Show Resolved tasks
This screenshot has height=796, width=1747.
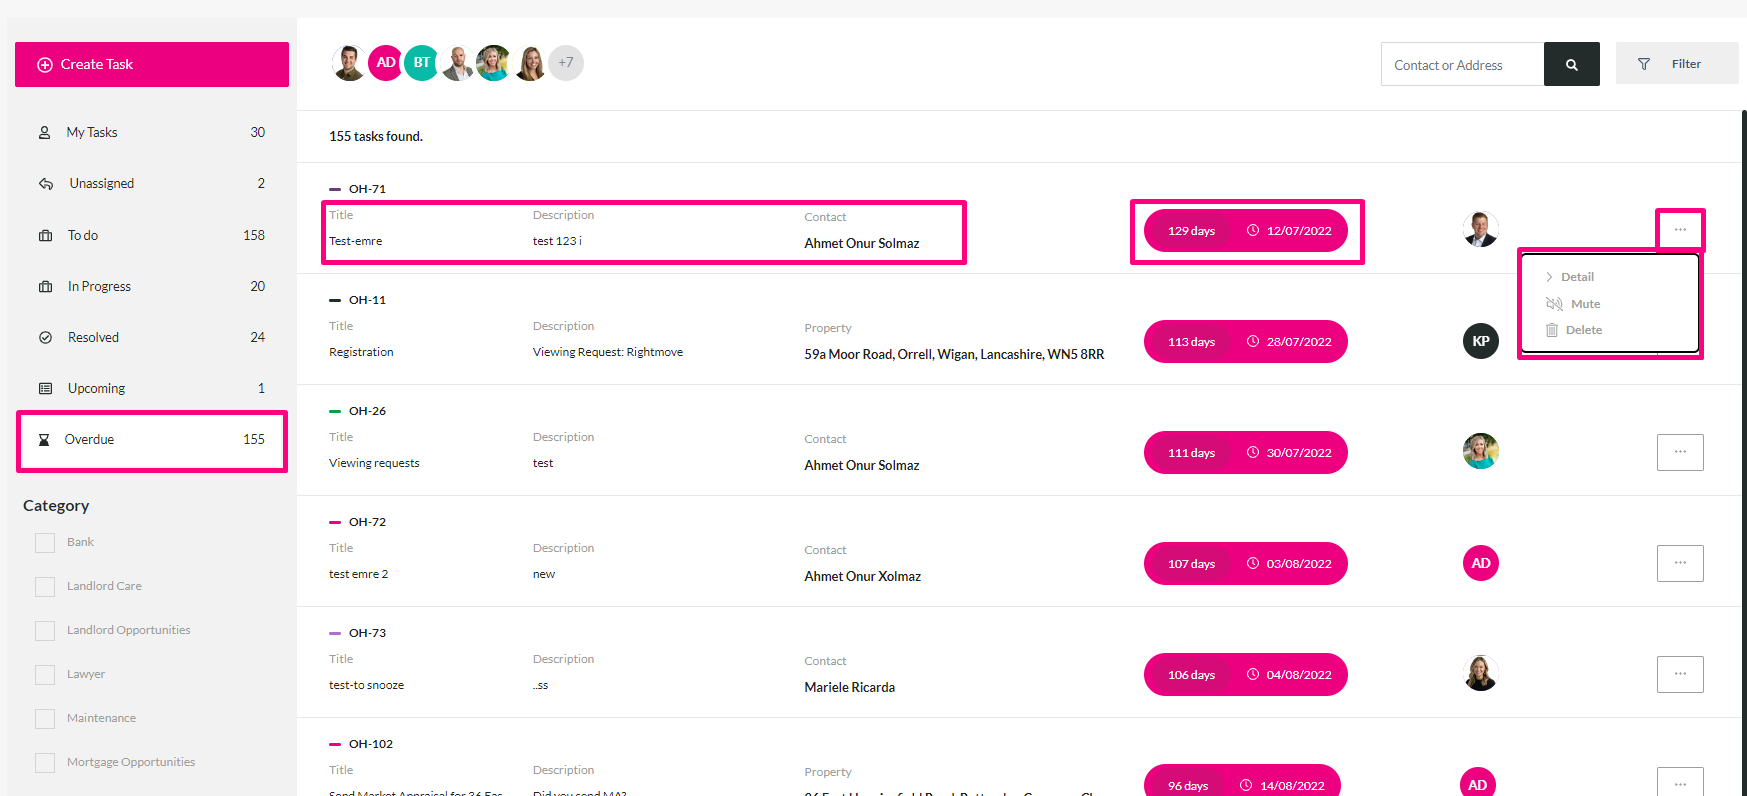point(152,337)
